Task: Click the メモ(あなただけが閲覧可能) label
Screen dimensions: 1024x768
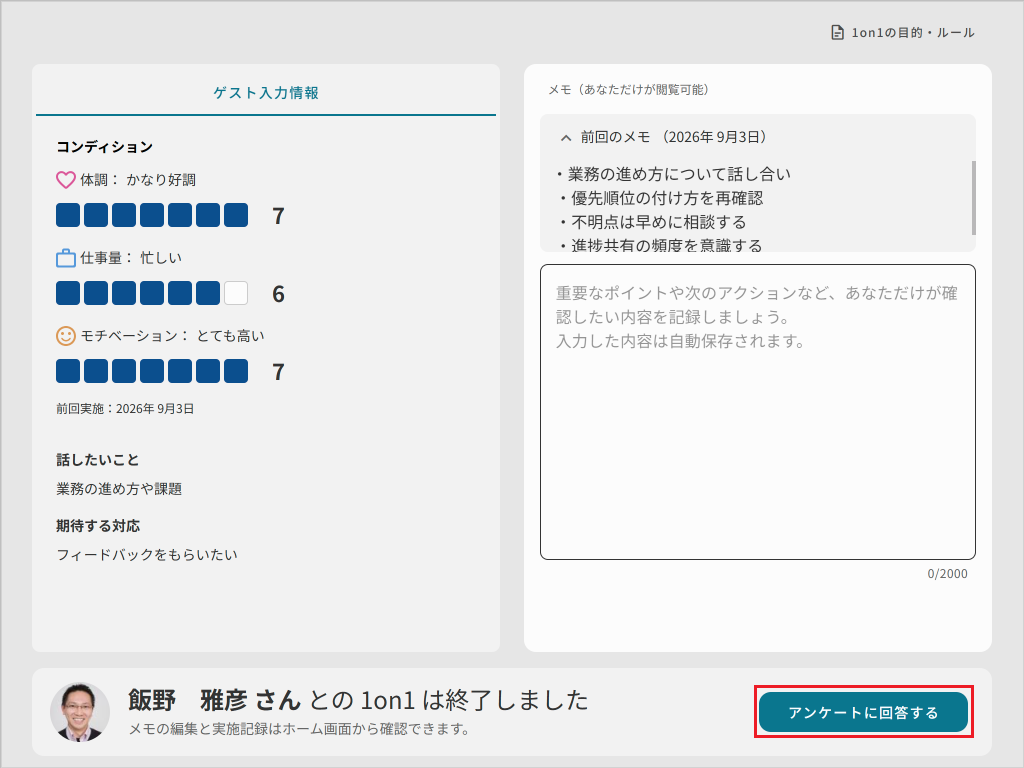Action: pos(628,89)
